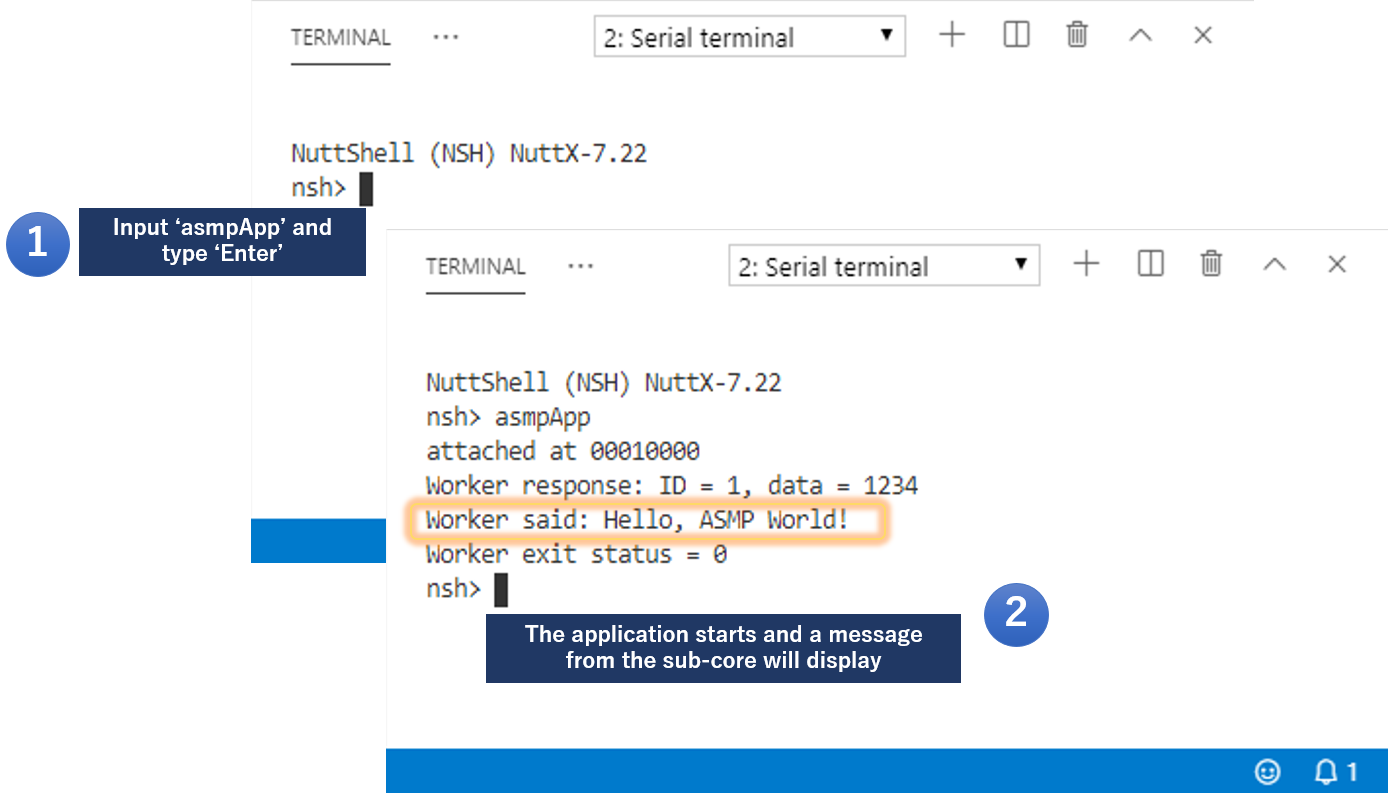
Task: Open the feedback smiley in the status bar
Action: point(1267,772)
